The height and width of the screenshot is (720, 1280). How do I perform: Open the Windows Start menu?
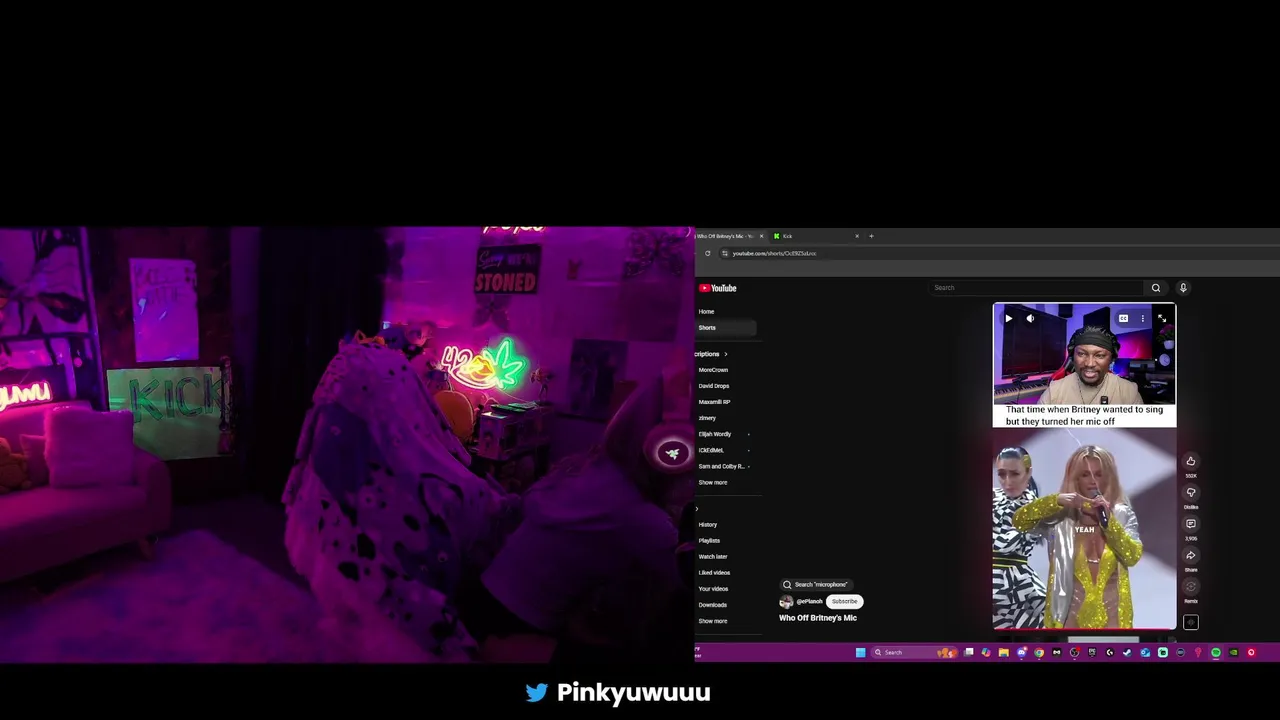(860, 653)
